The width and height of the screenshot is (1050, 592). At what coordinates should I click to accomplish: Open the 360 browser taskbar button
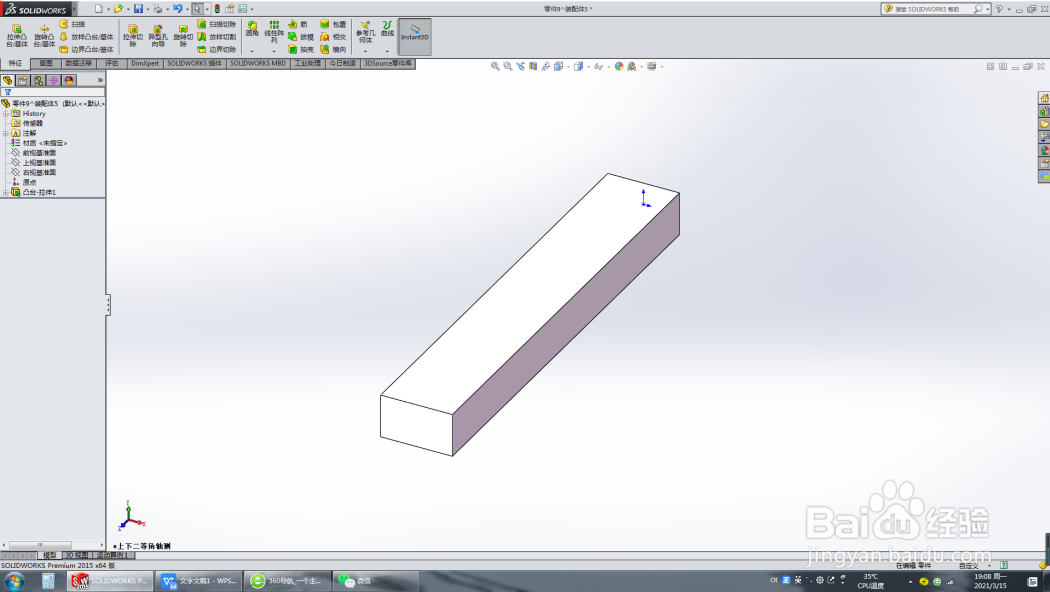287,581
